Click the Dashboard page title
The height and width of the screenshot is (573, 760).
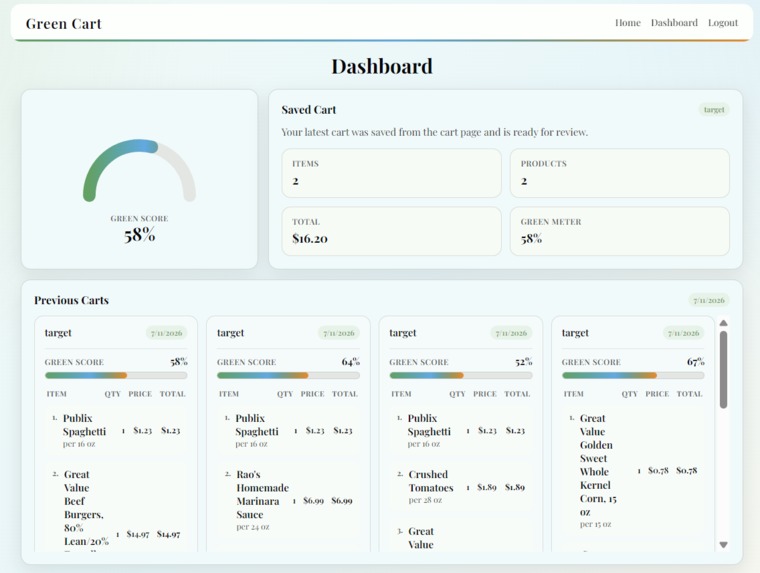point(382,66)
